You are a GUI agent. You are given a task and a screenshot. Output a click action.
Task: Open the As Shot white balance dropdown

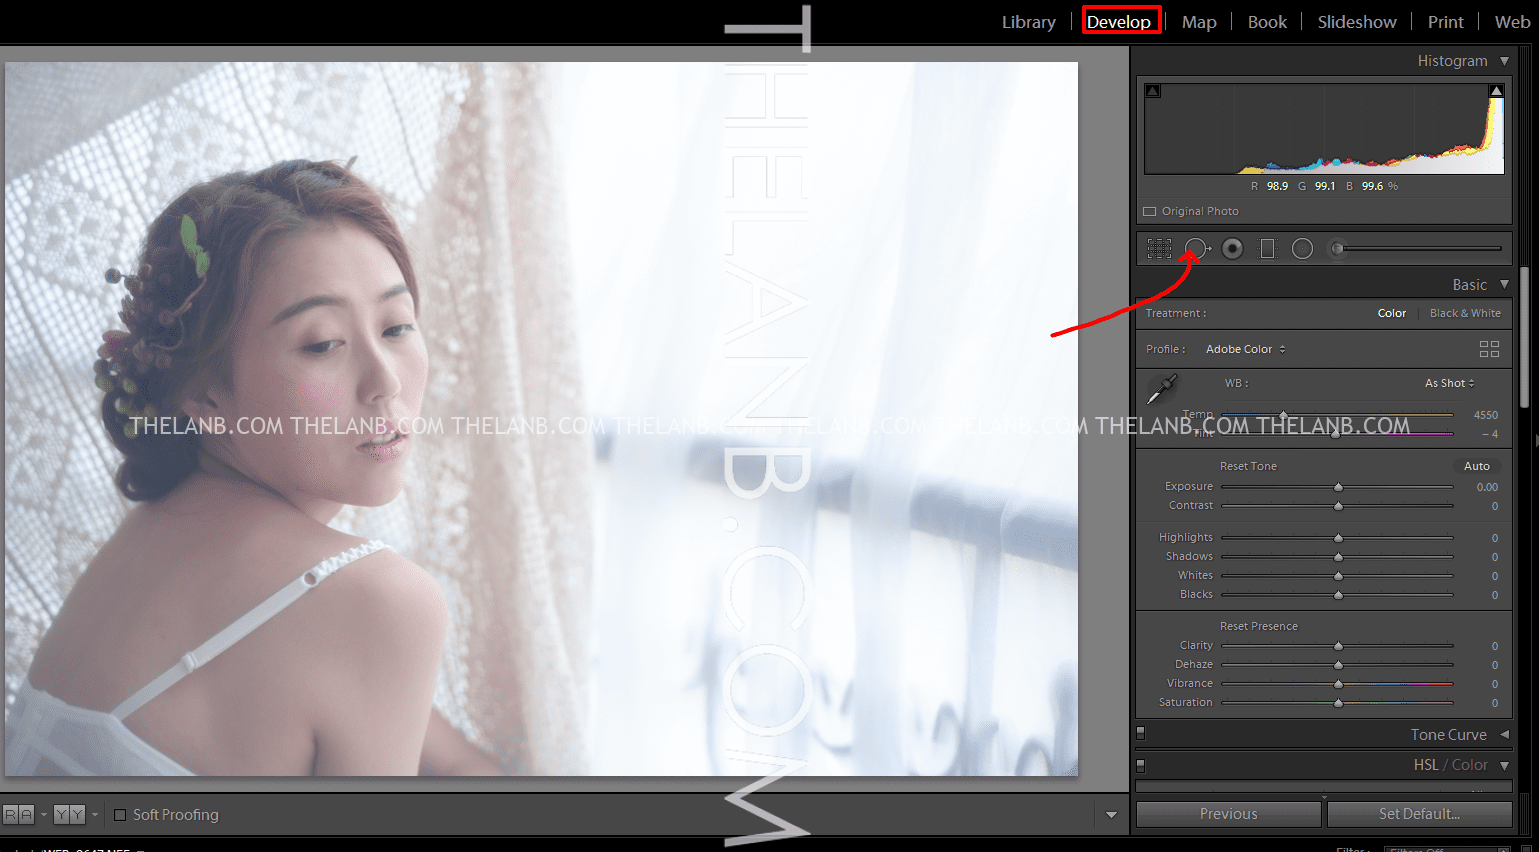click(x=1449, y=383)
